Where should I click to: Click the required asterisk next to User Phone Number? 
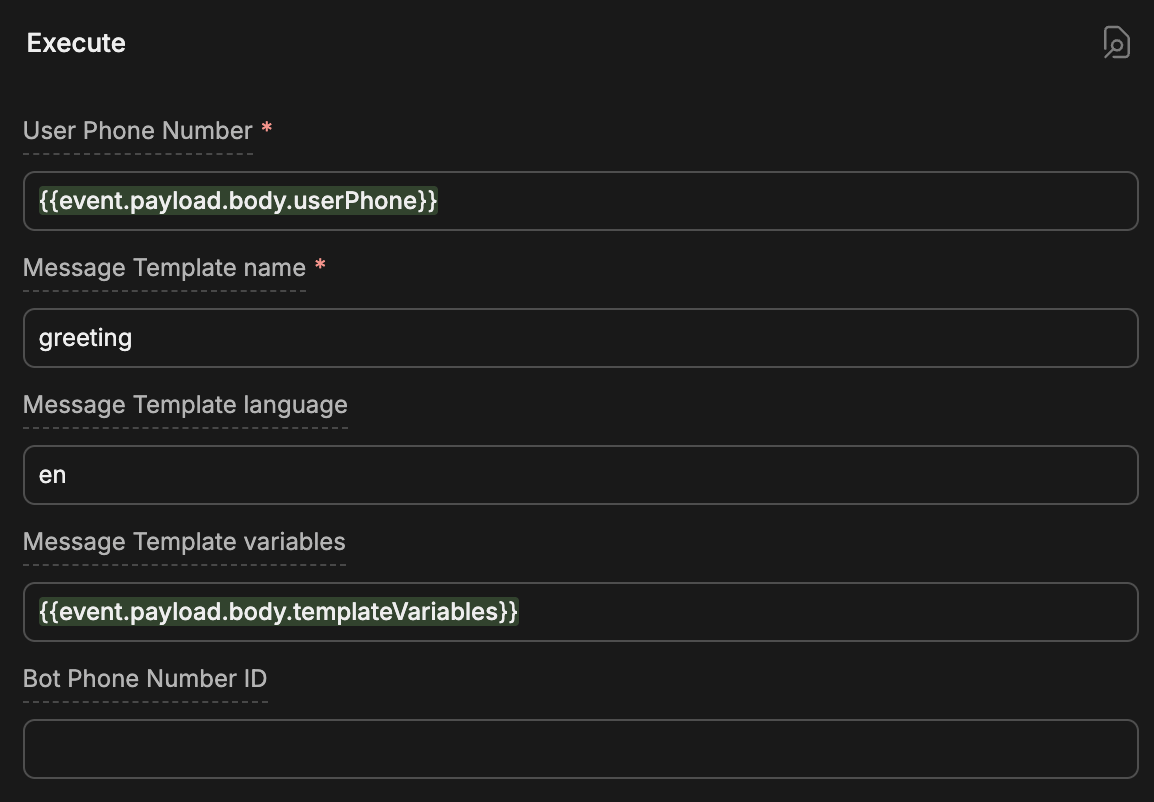coord(265,128)
